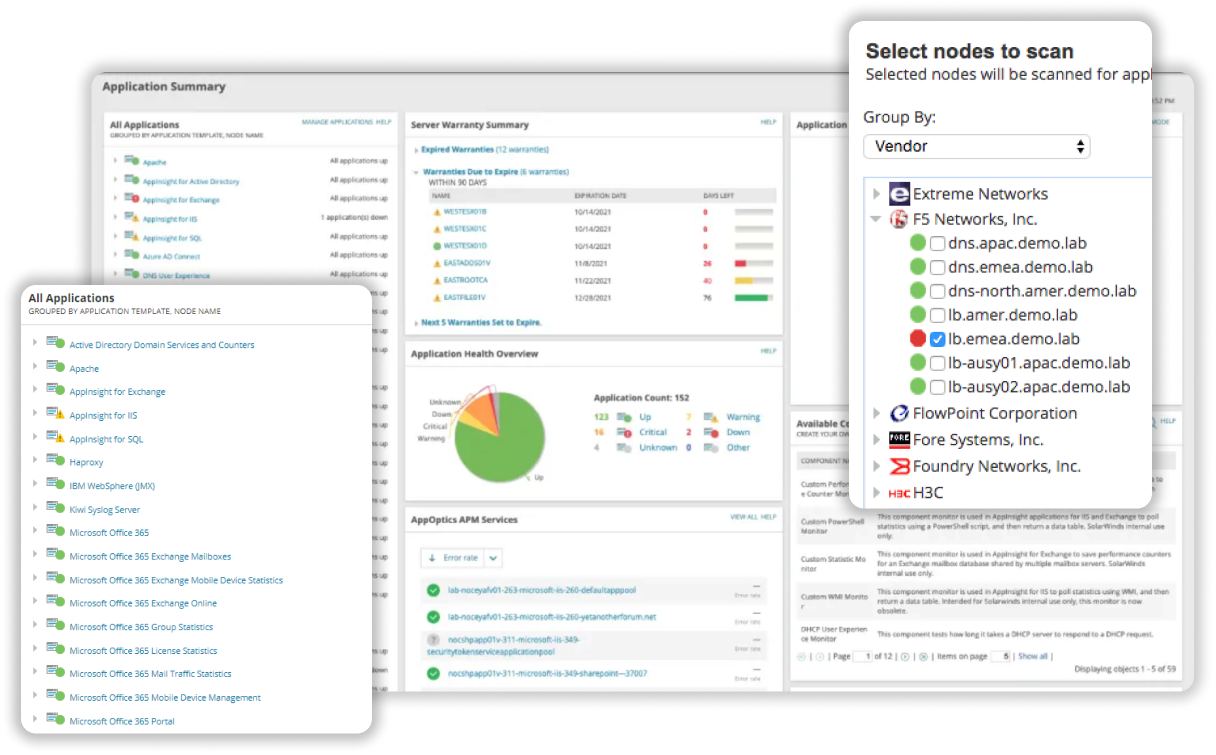The height and width of the screenshot is (755, 1216).
Task: Open the Group By Vendor dropdown
Action: [x=977, y=146]
